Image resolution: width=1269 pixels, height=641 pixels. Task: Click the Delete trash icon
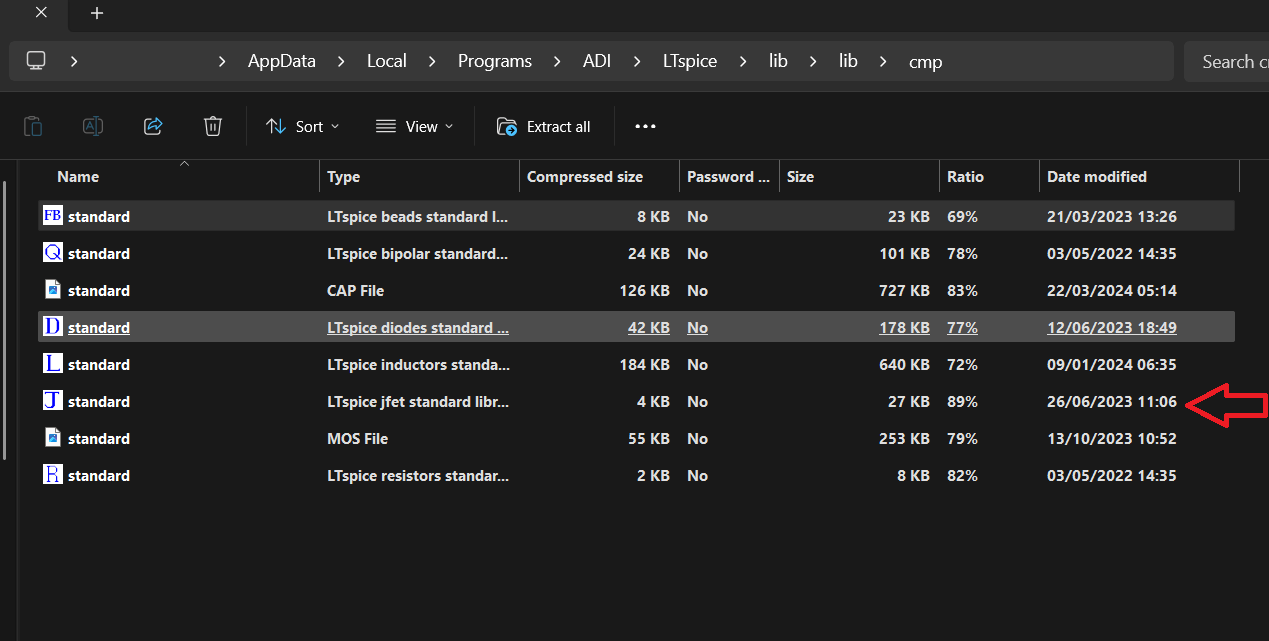[213, 126]
